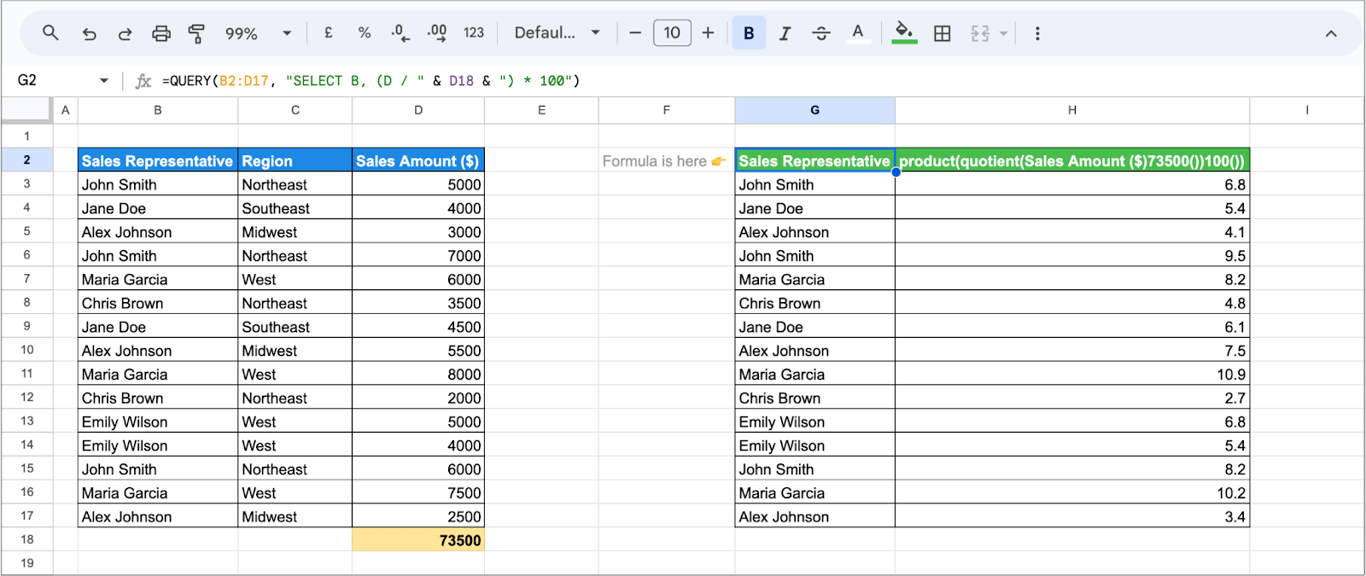The height and width of the screenshot is (576, 1366).
Task: Decrease decimal places
Action: 400,33
